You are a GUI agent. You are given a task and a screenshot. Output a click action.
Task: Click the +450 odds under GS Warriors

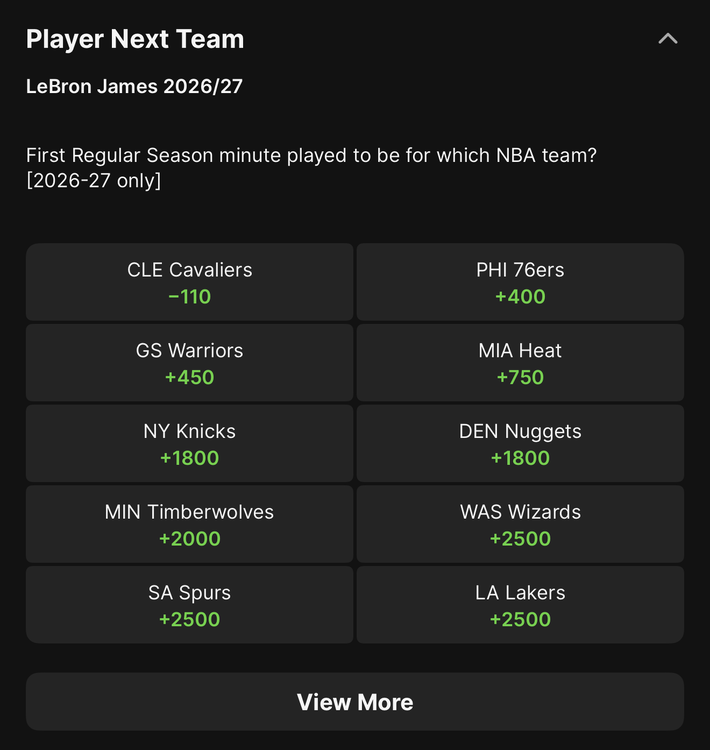point(189,377)
